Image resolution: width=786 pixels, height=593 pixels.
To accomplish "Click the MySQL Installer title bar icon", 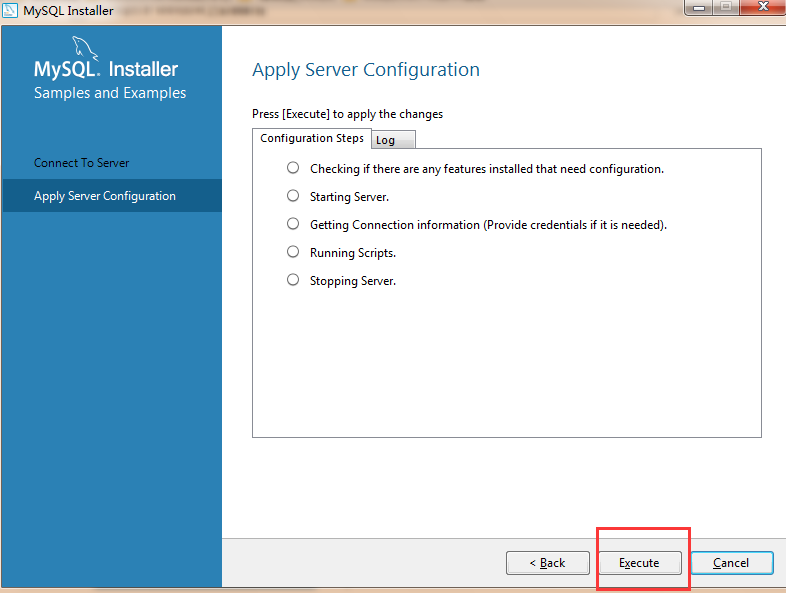I will coord(10,10).
